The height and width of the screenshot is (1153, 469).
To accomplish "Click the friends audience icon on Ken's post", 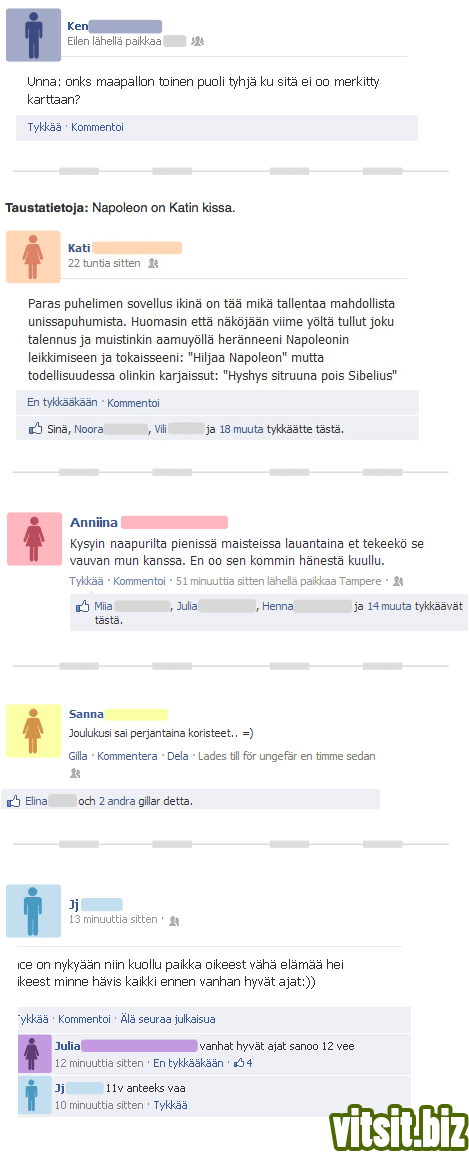I will (197, 41).
